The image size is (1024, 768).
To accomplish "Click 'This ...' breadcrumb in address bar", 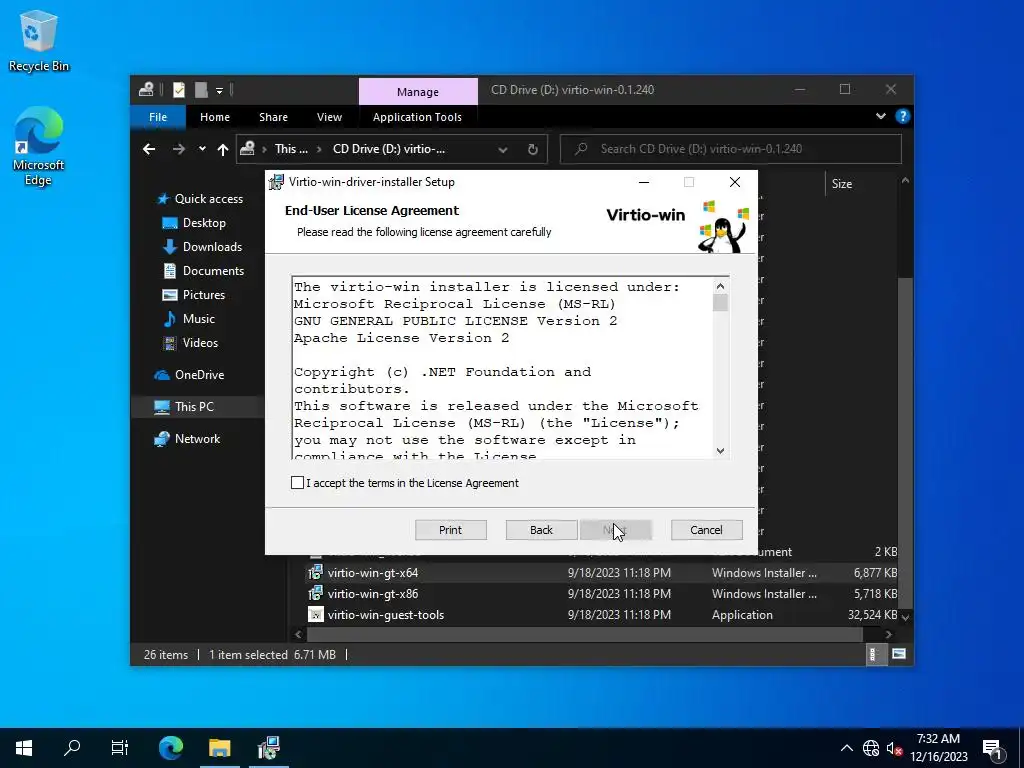I will 291,149.
